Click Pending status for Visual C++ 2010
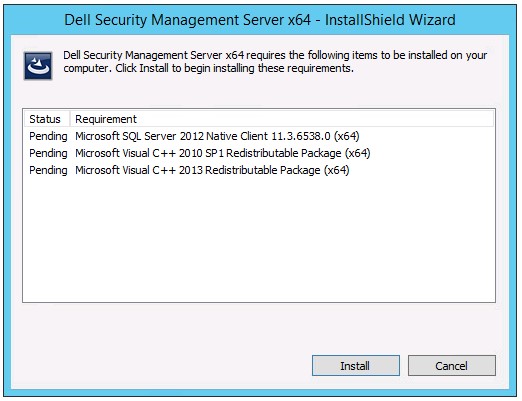This screenshot has width=522, height=401. pos(48,153)
